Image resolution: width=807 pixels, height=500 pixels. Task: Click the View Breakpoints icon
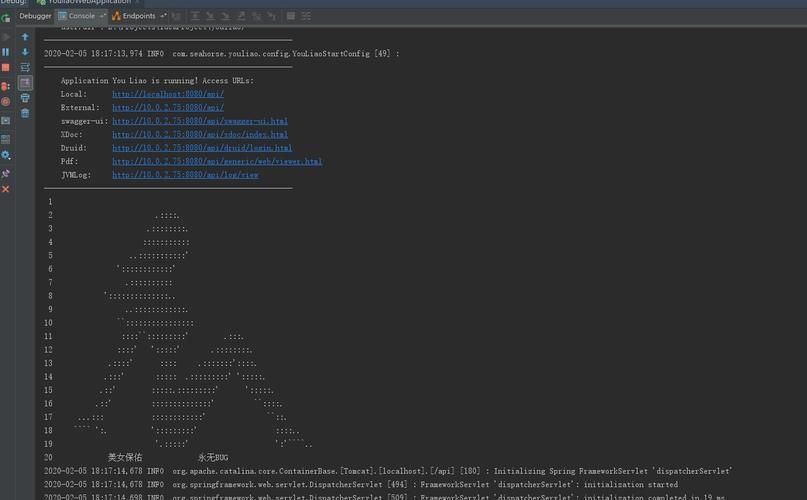[6, 86]
